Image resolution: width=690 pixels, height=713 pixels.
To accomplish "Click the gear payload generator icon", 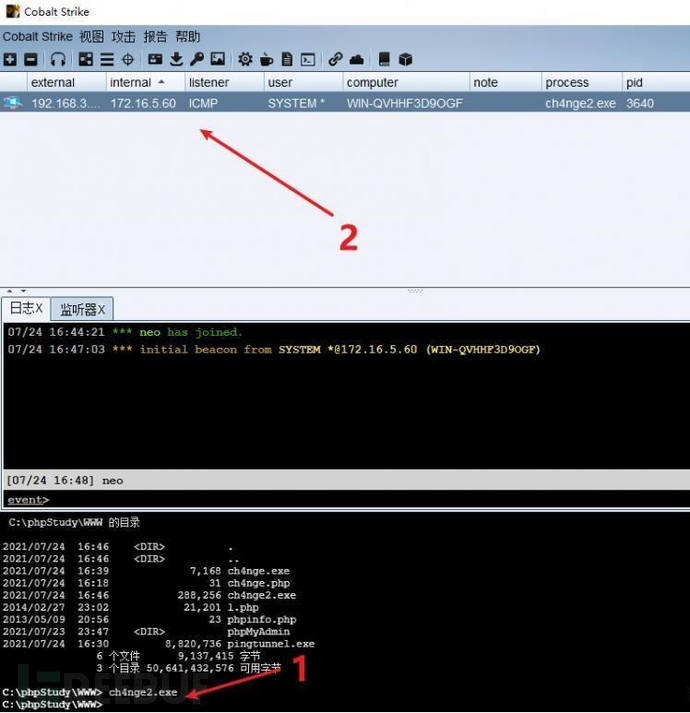I will pyautogui.click(x=245, y=59).
